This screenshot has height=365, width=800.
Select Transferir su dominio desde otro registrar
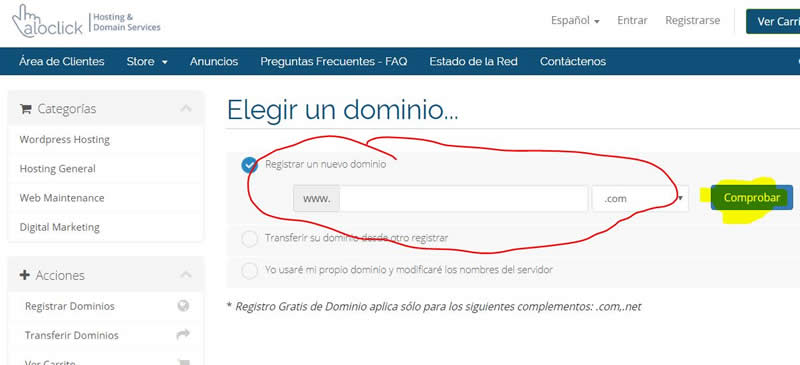point(249,238)
